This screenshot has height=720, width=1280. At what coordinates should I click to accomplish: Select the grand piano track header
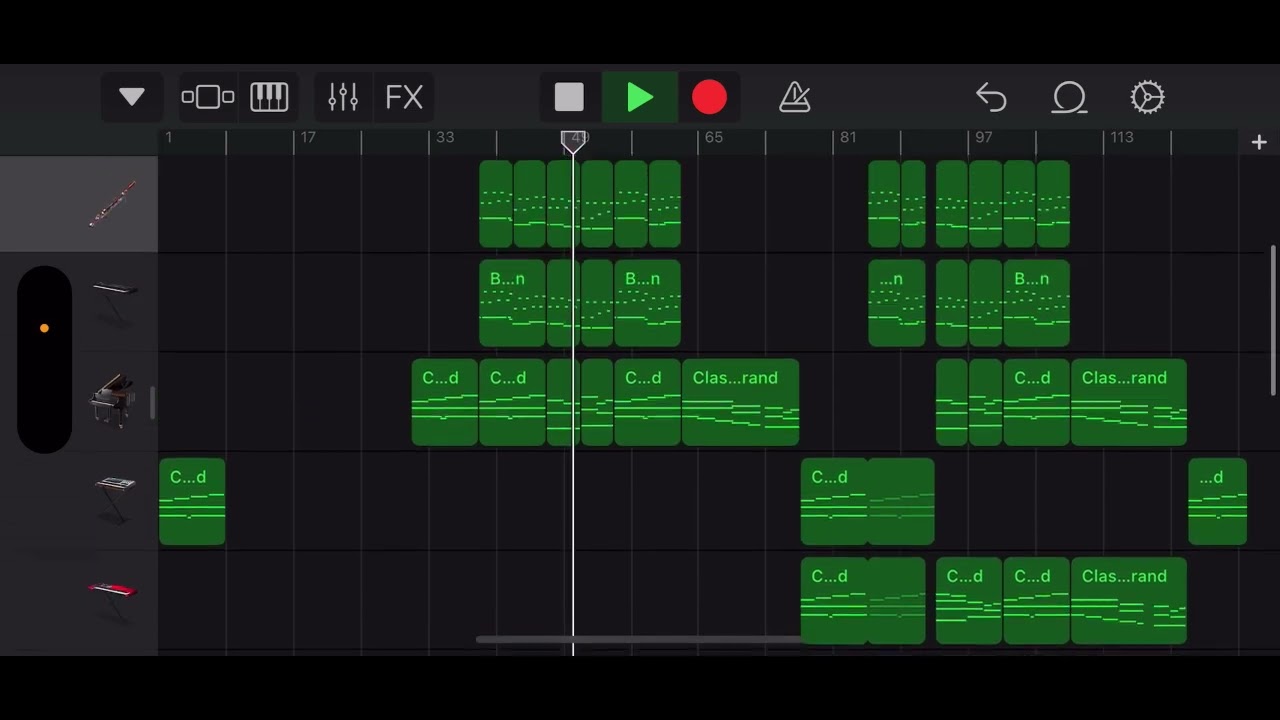coord(113,402)
